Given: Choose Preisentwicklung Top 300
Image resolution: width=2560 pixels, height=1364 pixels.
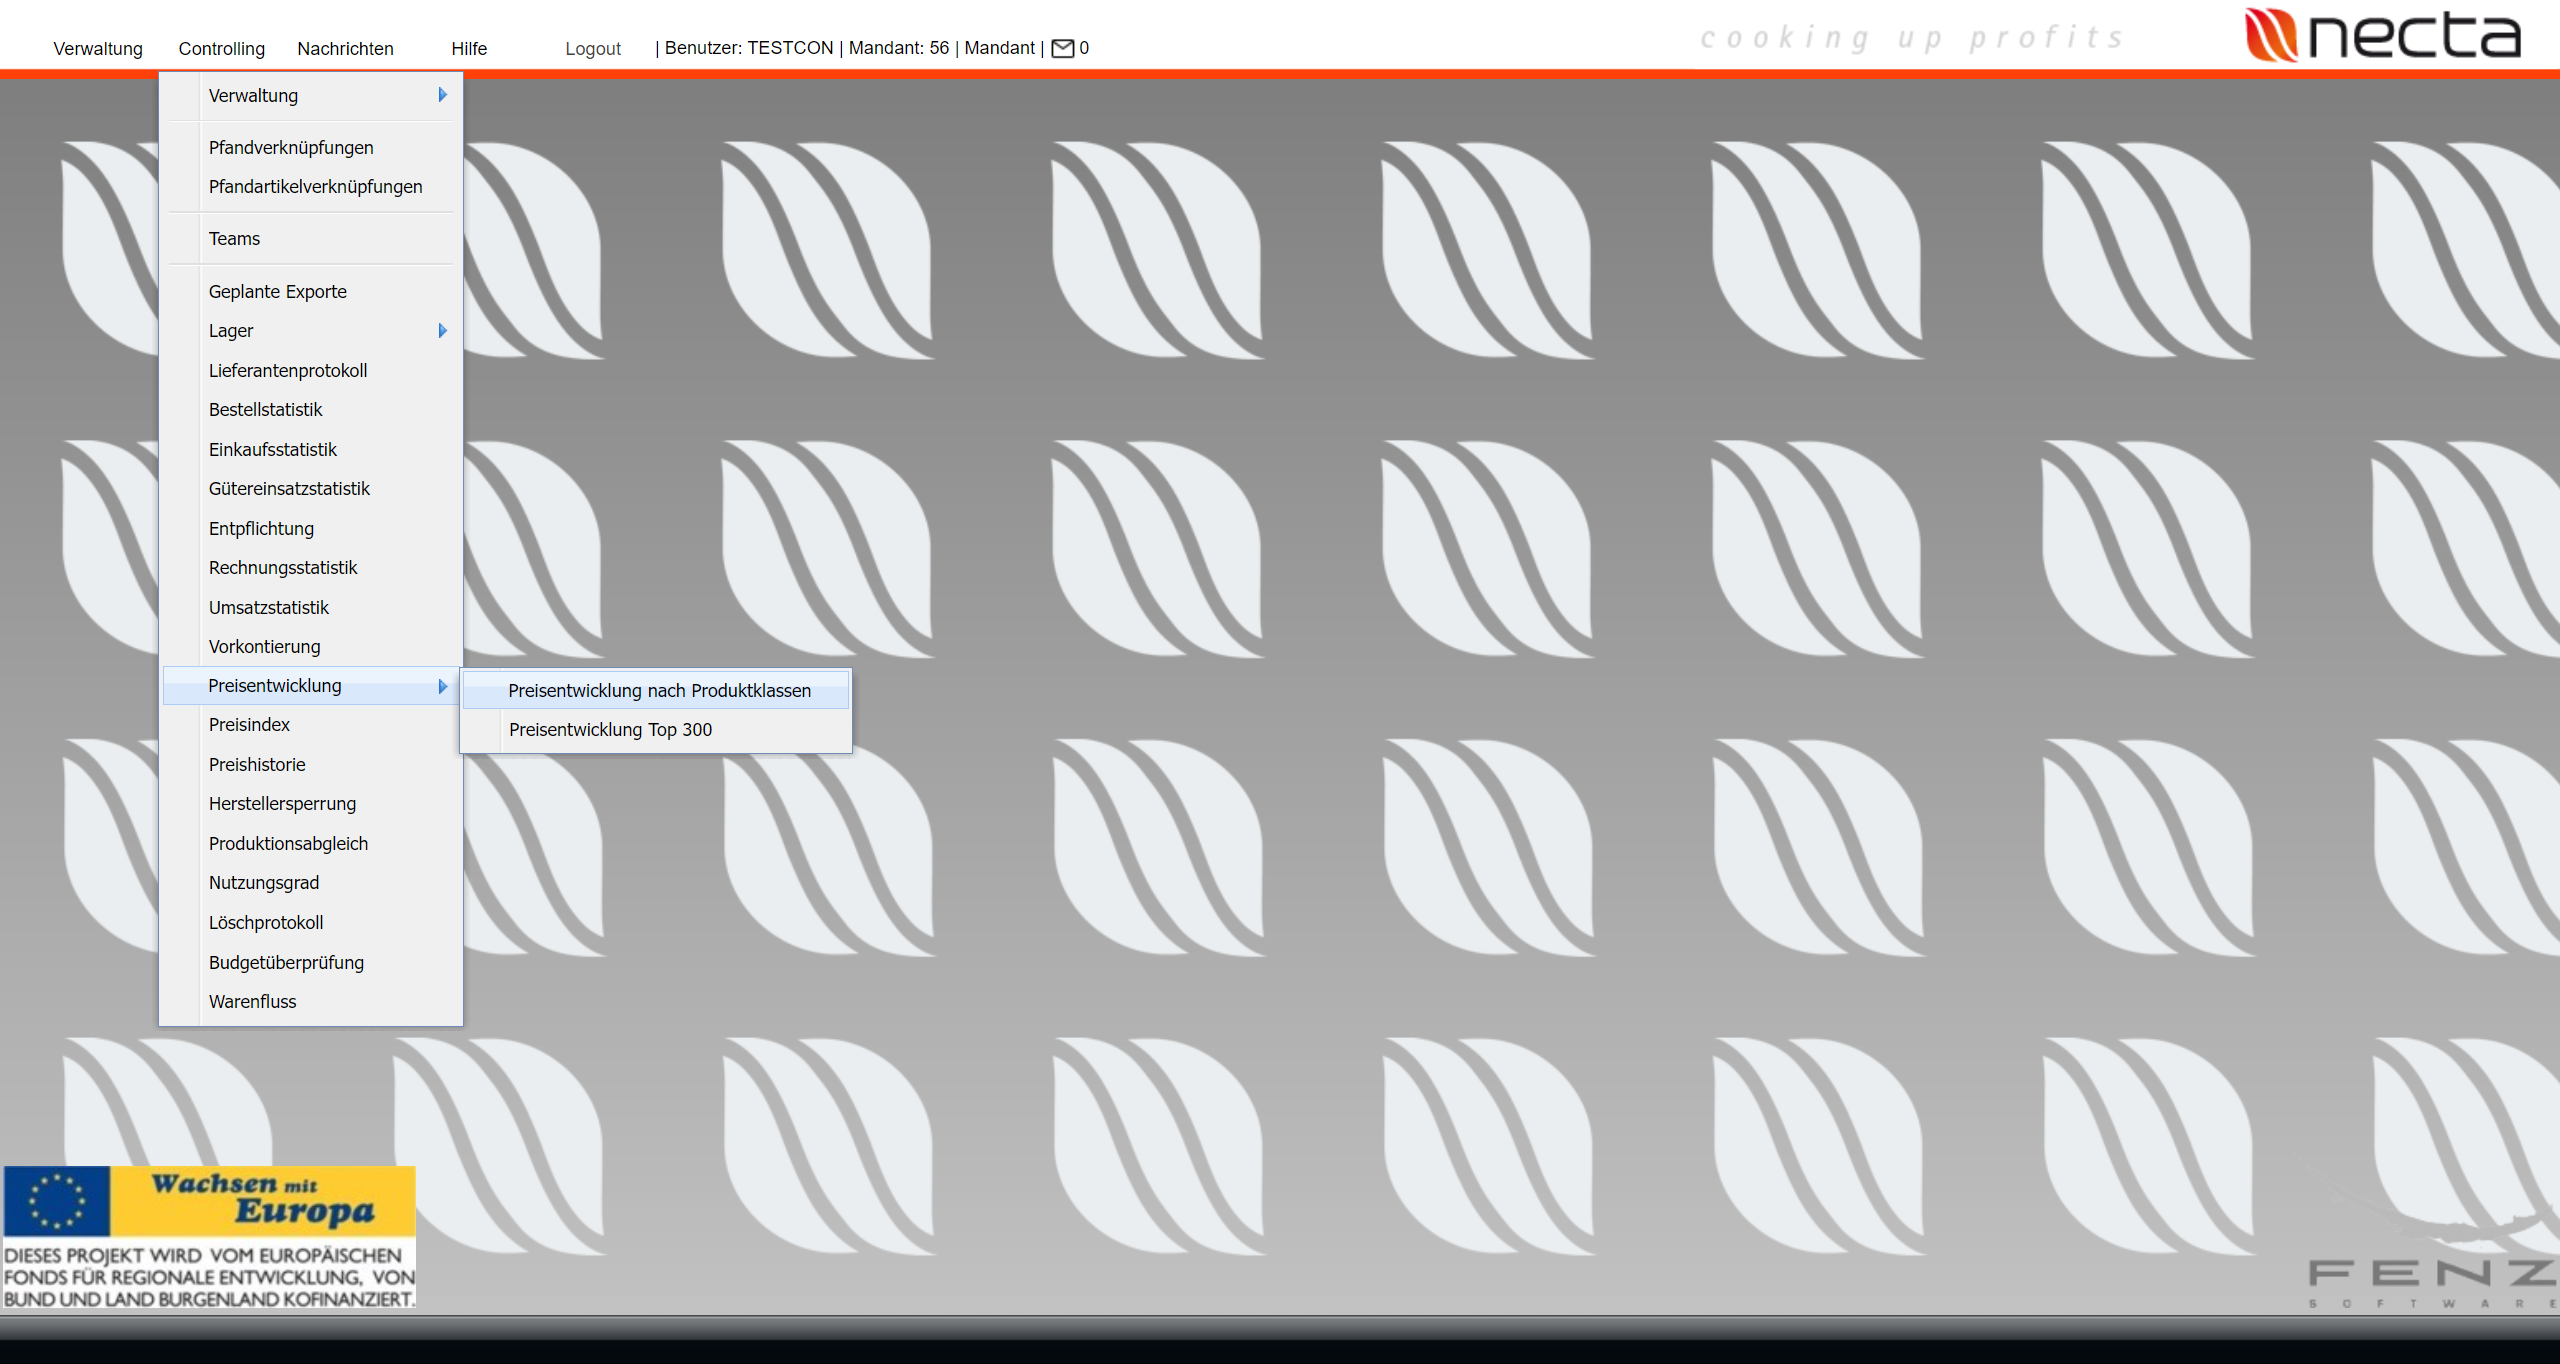Looking at the screenshot, I should pos(610,730).
